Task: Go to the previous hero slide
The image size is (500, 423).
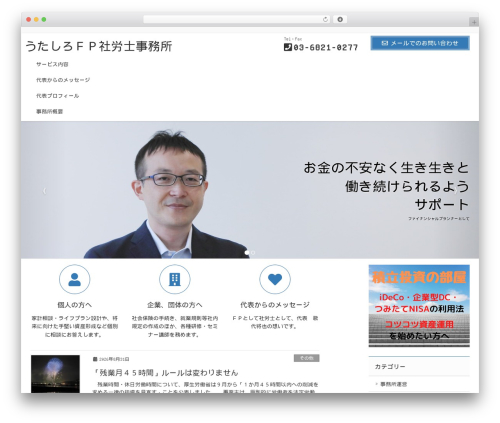Action: (x=44, y=191)
